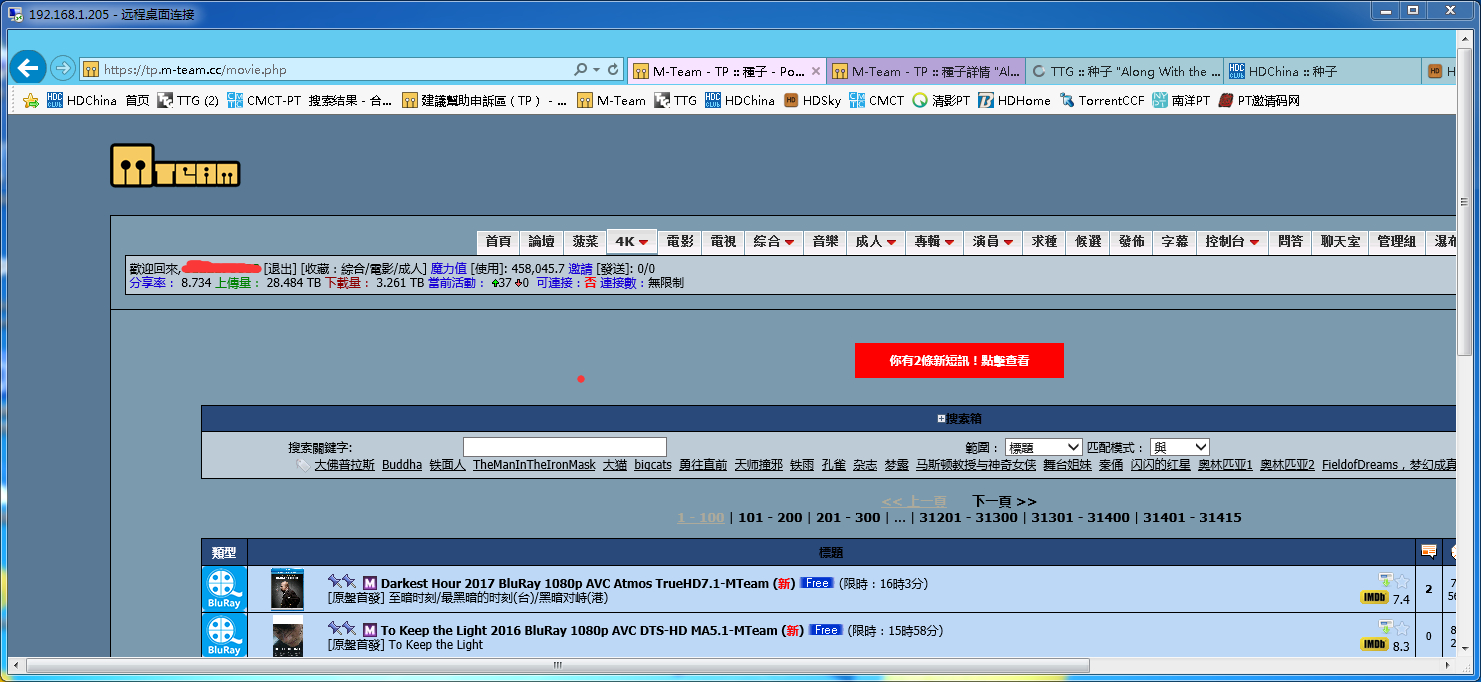The height and width of the screenshot is (682, 1481).
Task: Collapse the 搜索箱 search box header
Action: click(959, 419)
